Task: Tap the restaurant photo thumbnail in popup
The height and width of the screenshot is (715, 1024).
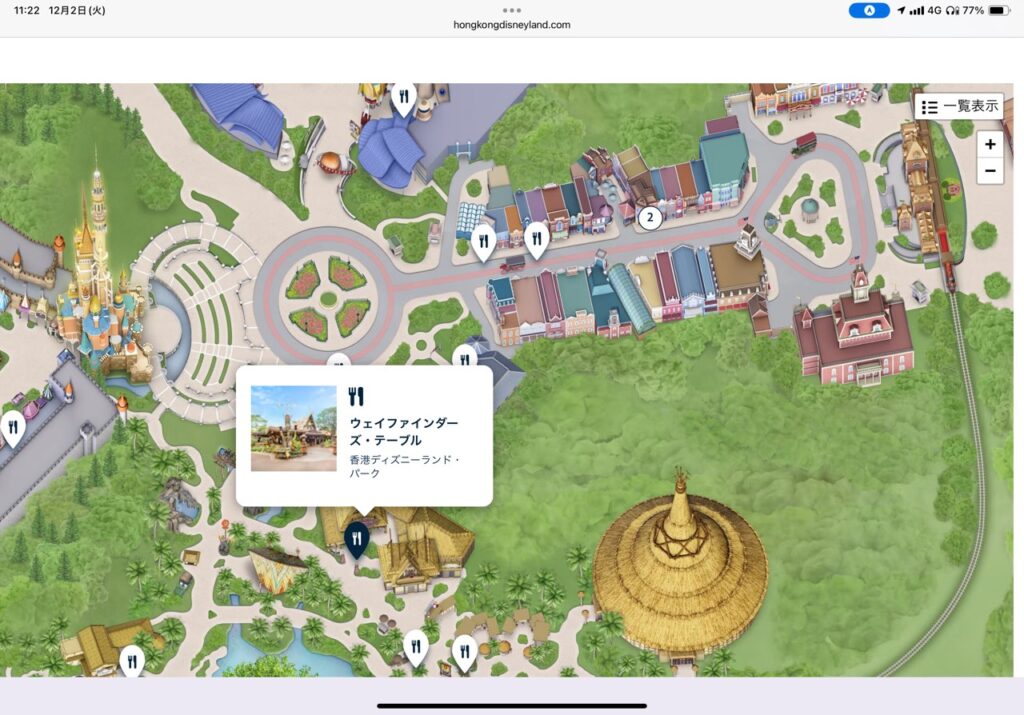Action: pyautogui.click(x=293, y=429)
